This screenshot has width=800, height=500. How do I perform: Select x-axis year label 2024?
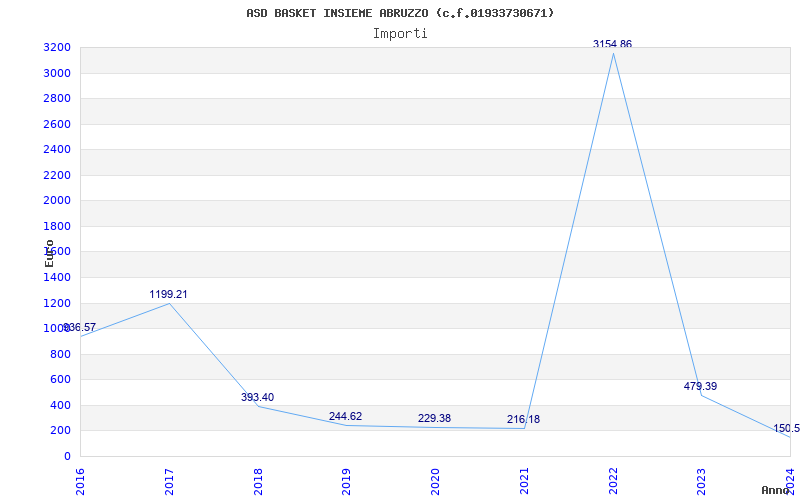(790, 481)
